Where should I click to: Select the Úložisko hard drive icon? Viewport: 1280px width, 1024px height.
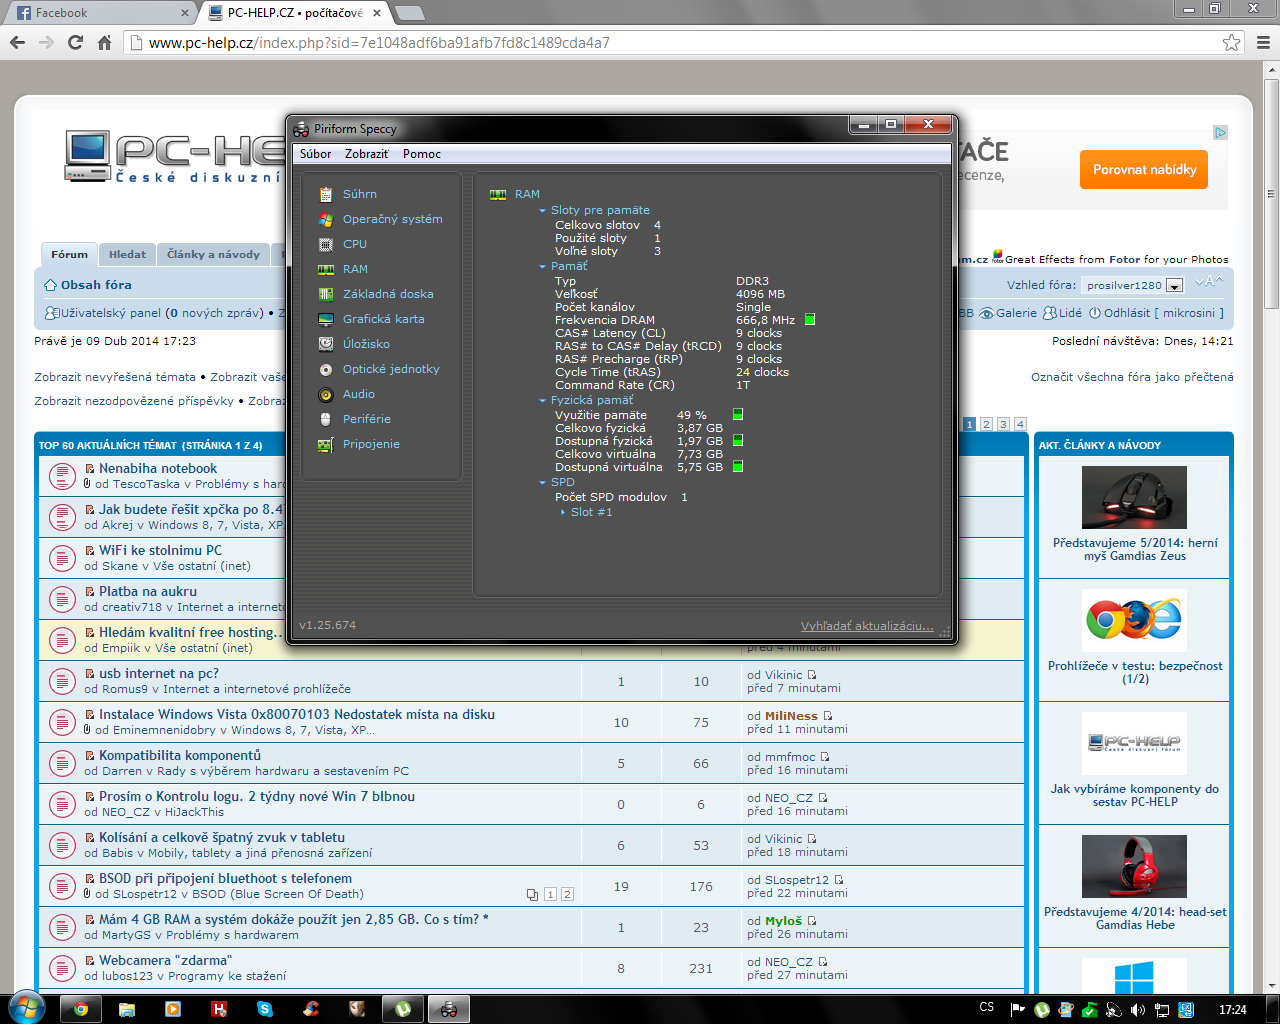325,344
